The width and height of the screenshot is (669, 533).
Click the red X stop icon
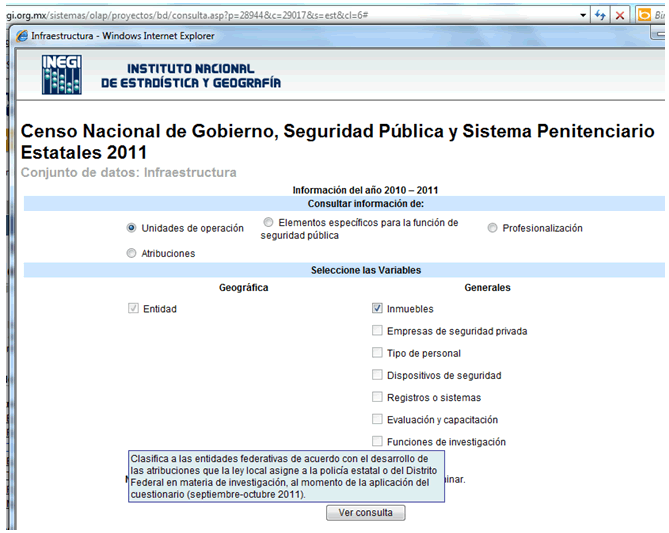click(620, 16)
